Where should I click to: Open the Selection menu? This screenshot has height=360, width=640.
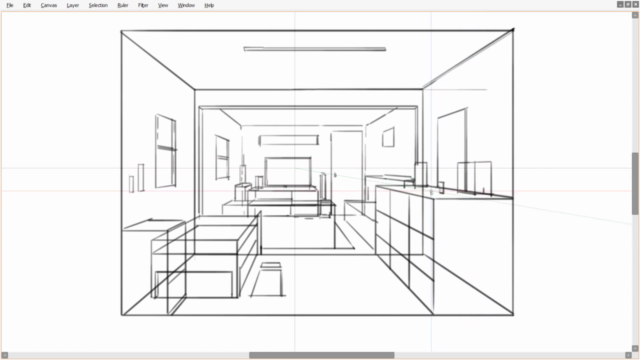tap(98, 5)
